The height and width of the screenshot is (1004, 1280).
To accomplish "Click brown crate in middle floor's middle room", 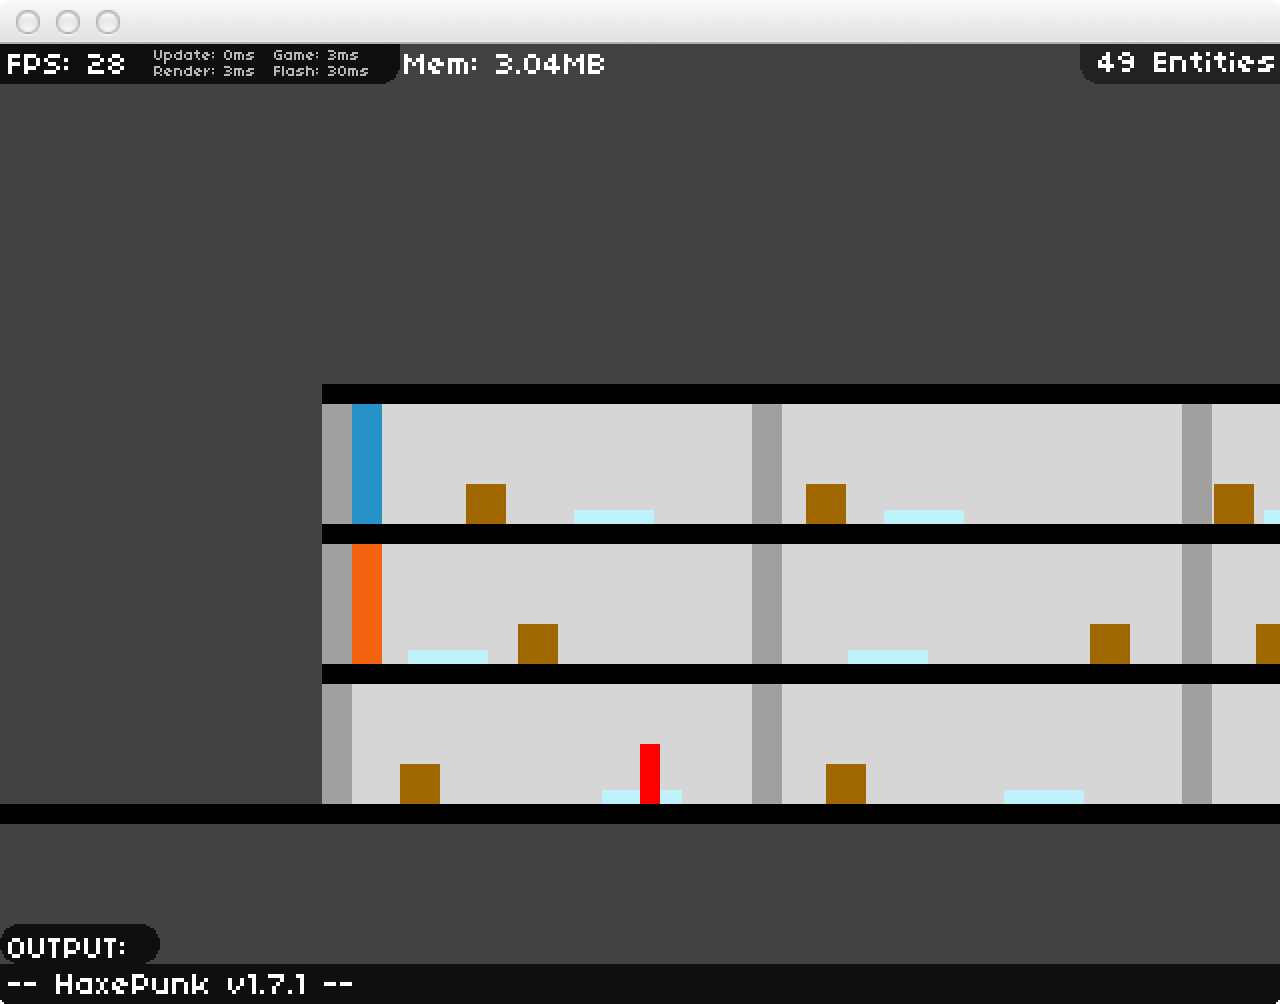I will click(x=1110, y=644).
